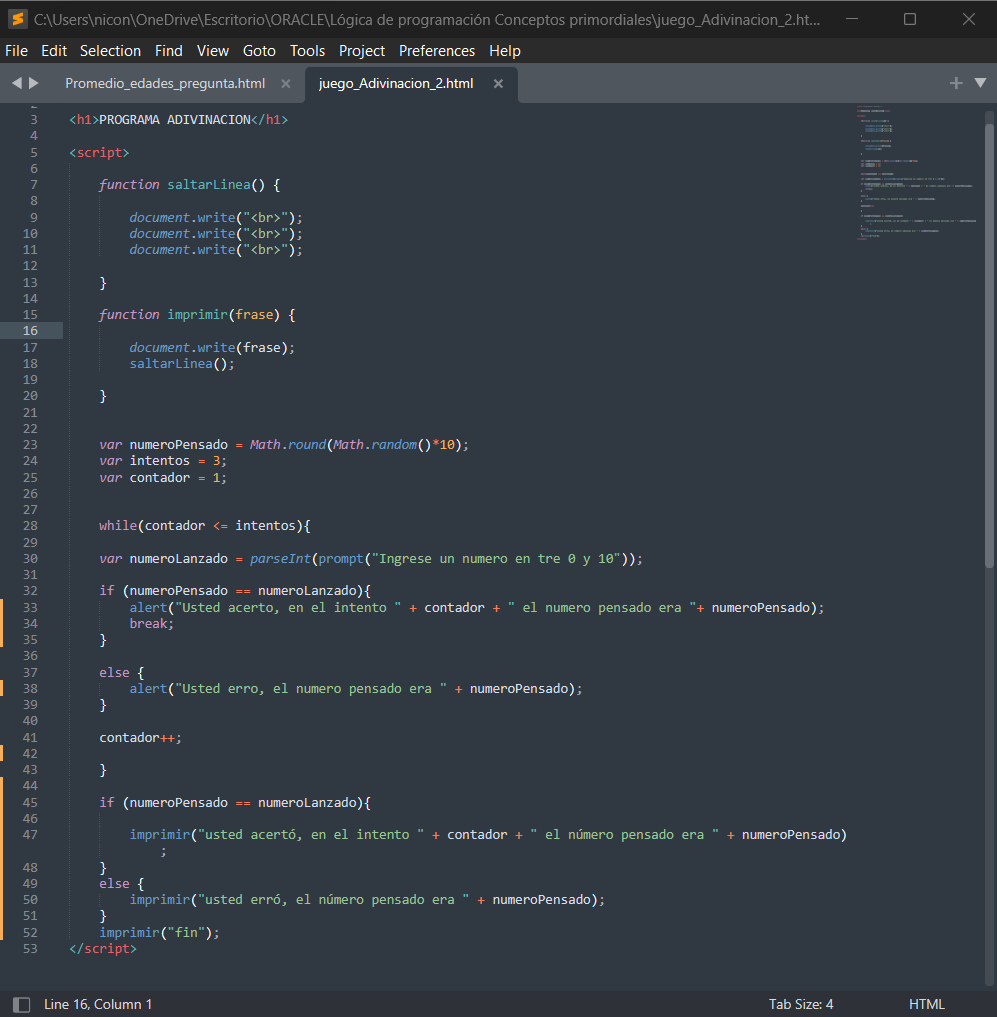997x1017 pixels.
Task: Open the Project menu
Action: pos(362,51)
